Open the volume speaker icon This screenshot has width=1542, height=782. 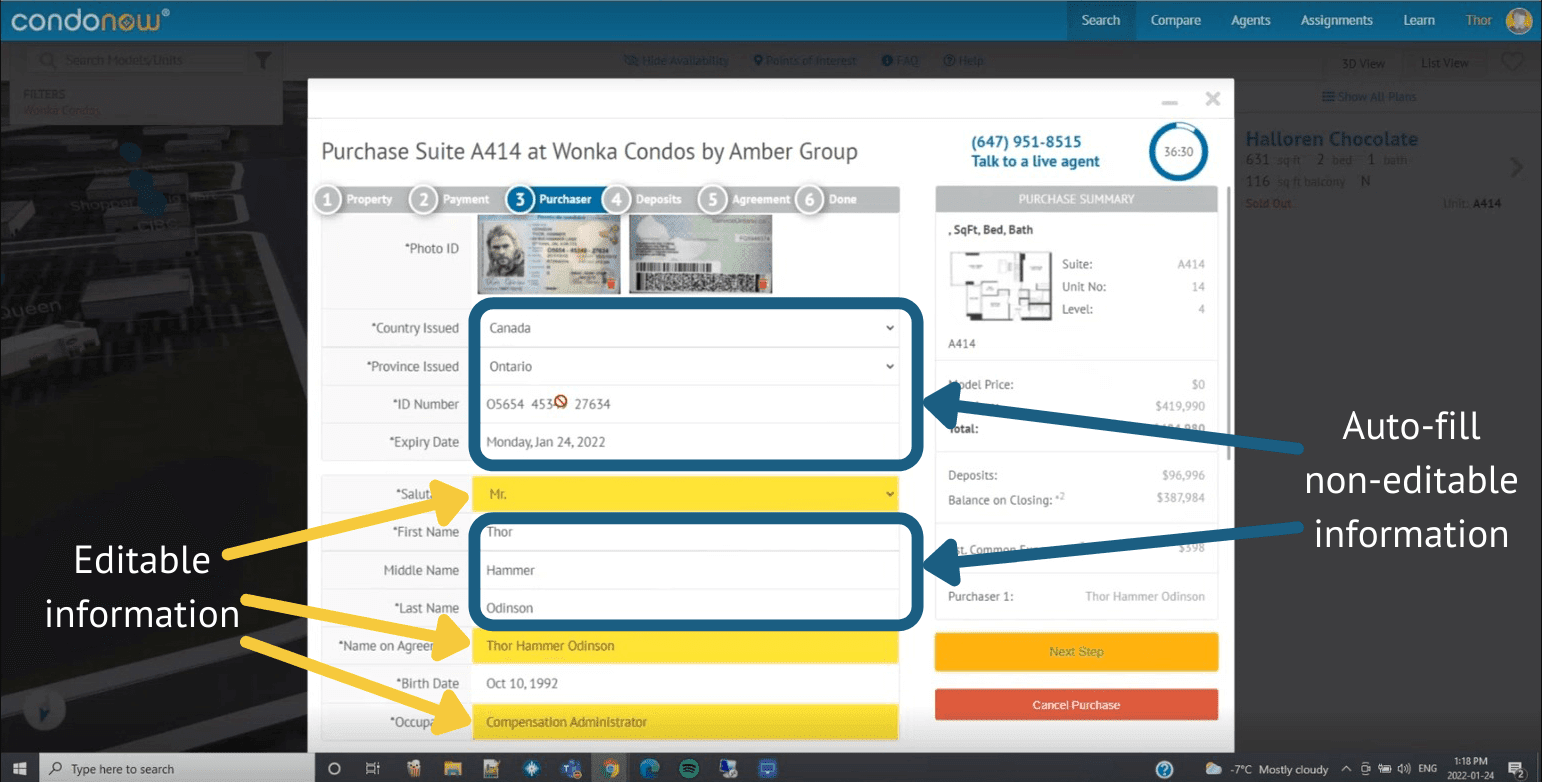pyautogui.click(x=1403, y=769)
